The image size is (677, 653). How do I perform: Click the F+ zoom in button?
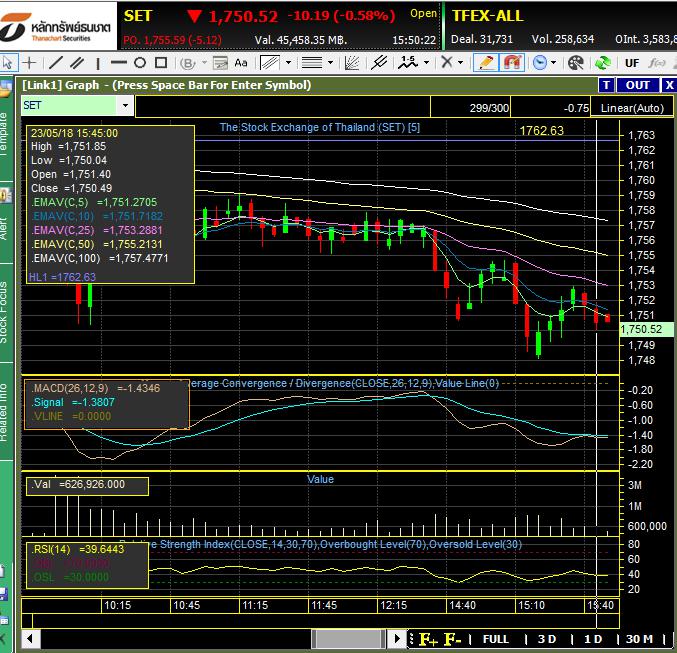[428, 639]
